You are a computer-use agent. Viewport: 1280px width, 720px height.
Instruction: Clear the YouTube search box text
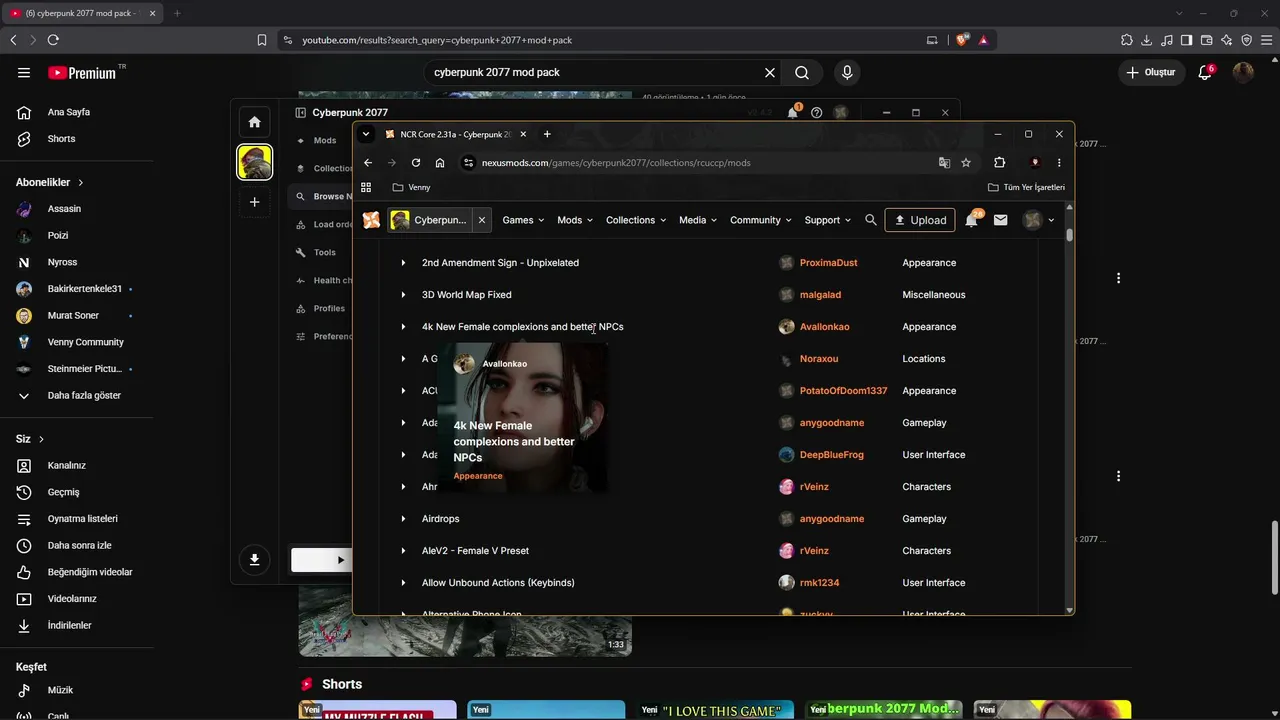770,72
